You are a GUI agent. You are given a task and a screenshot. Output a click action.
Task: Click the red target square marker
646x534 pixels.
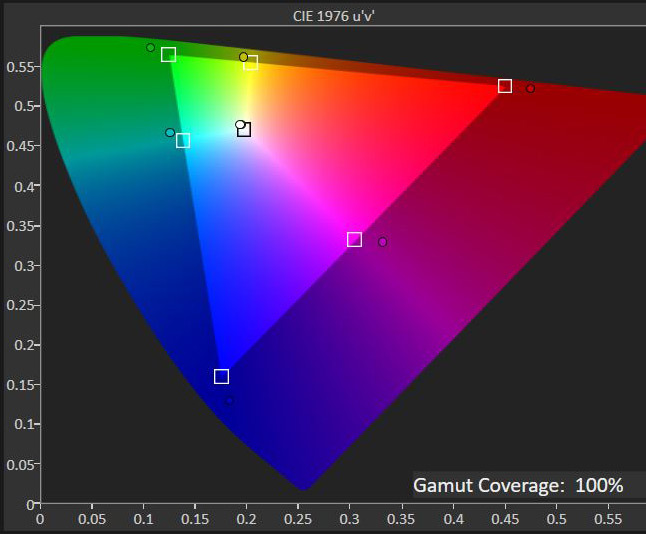coord(505,86)
